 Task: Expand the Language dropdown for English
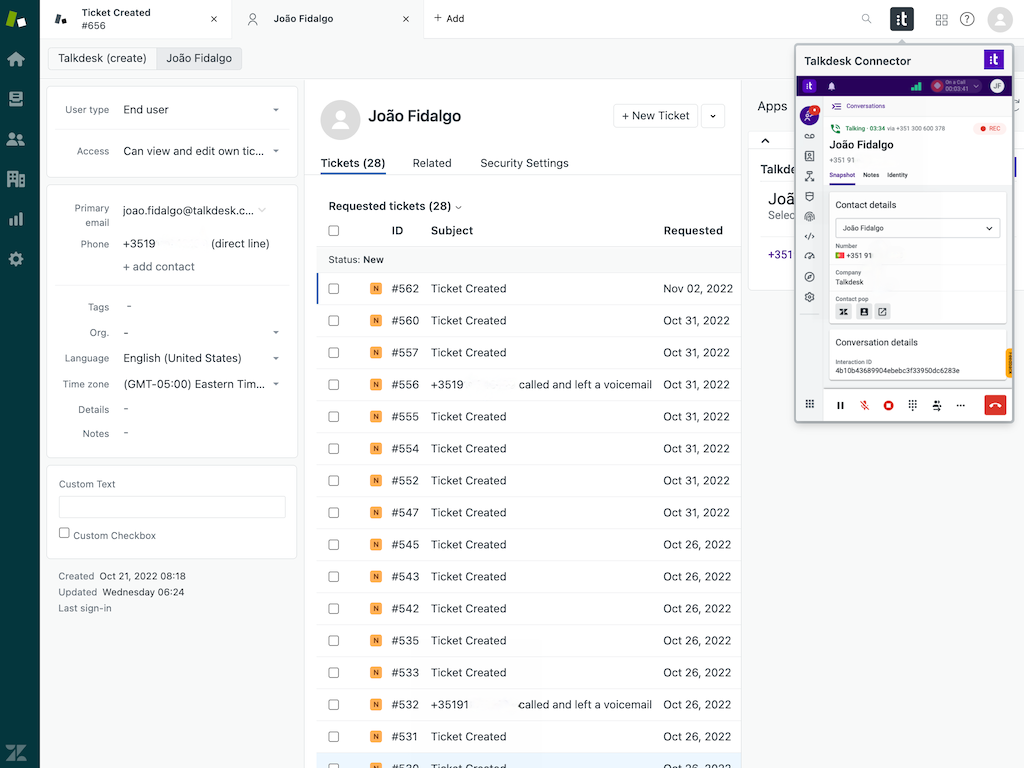200,358
